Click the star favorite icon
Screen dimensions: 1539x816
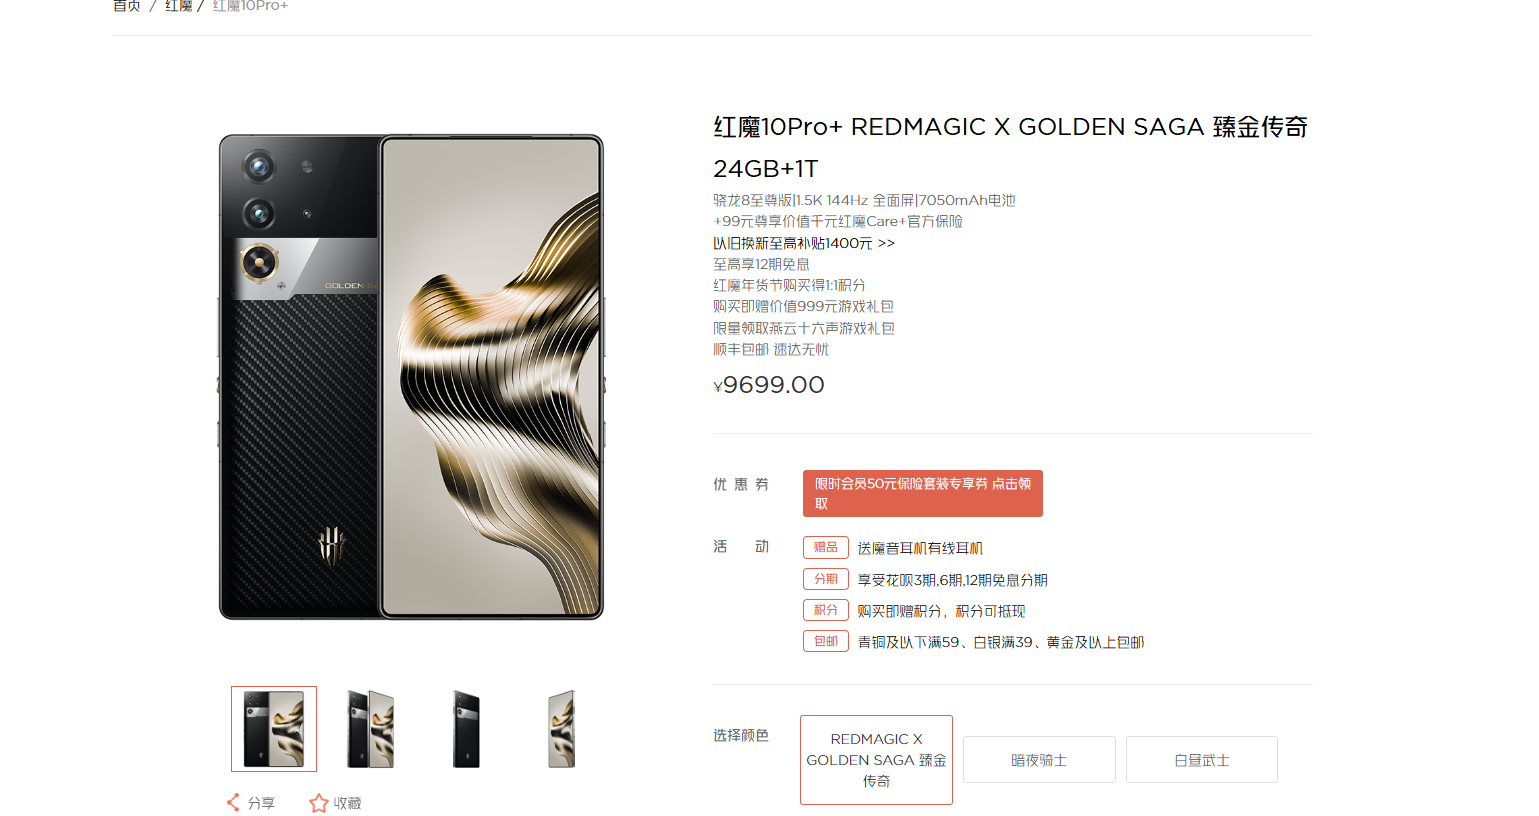(319, 803)
